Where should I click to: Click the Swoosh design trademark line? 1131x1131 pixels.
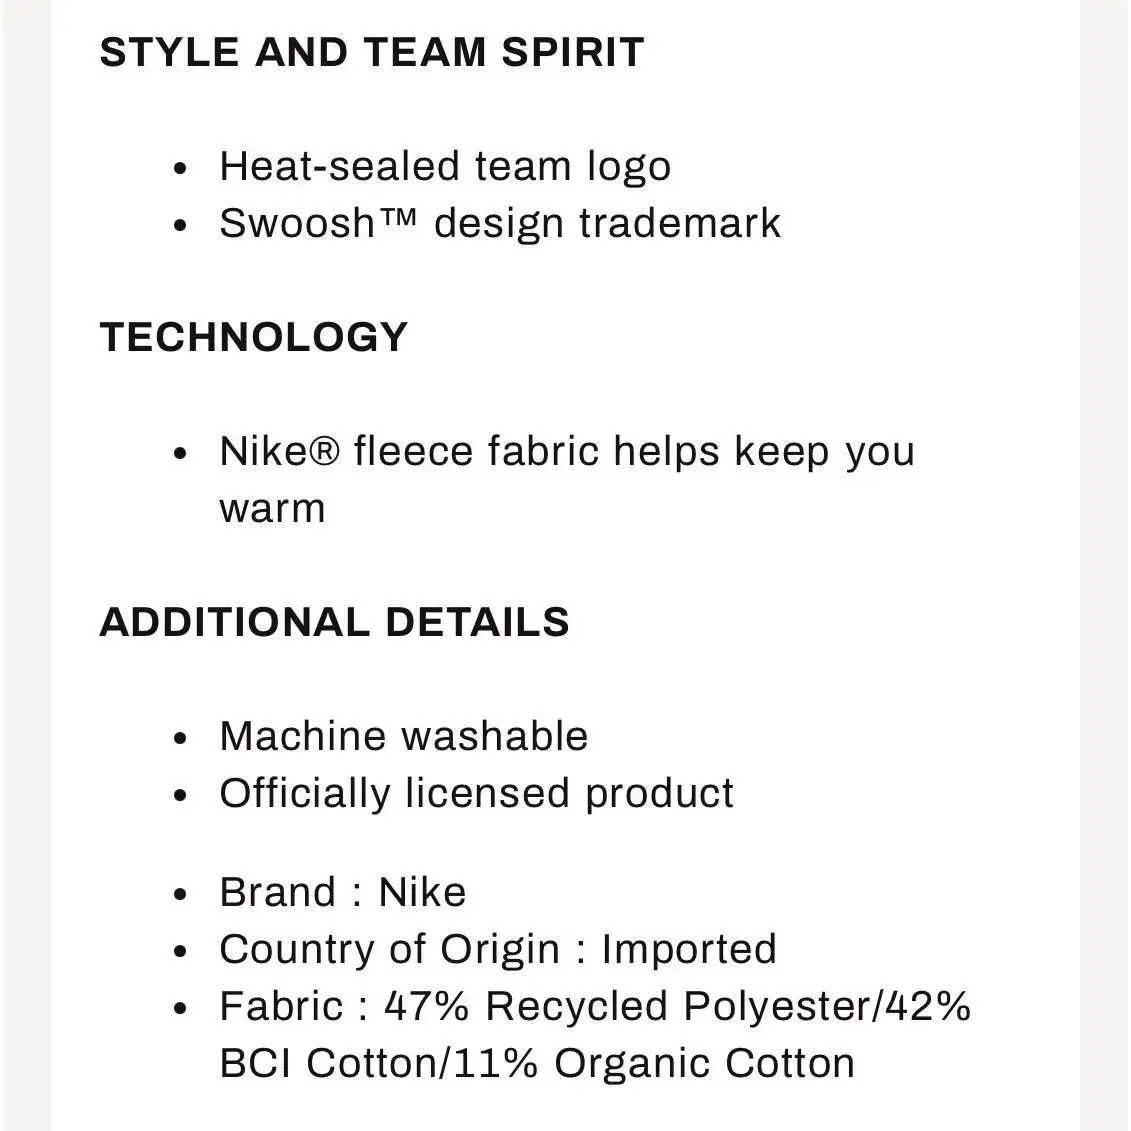pyautogui.click(x=500, y=224)
